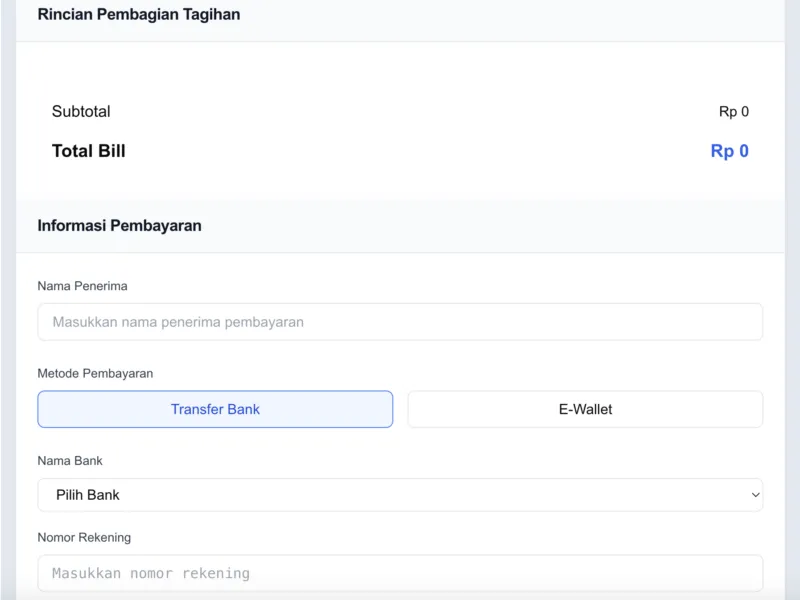This screenshot has height=600, width=800.
Task: Select Transfer Bank payment method
Action: click(215, 409)
